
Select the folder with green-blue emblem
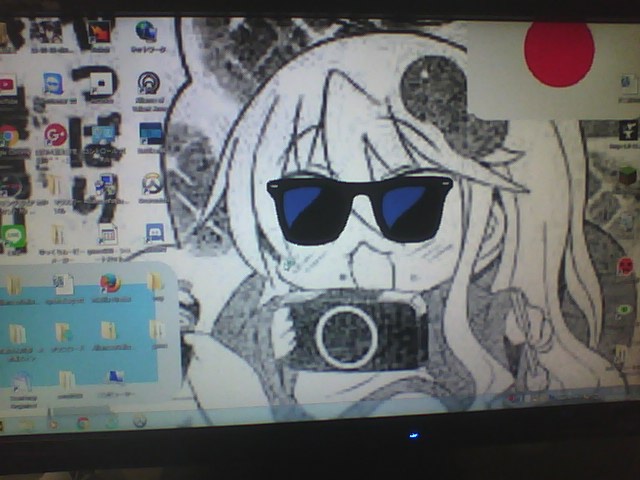63,333
